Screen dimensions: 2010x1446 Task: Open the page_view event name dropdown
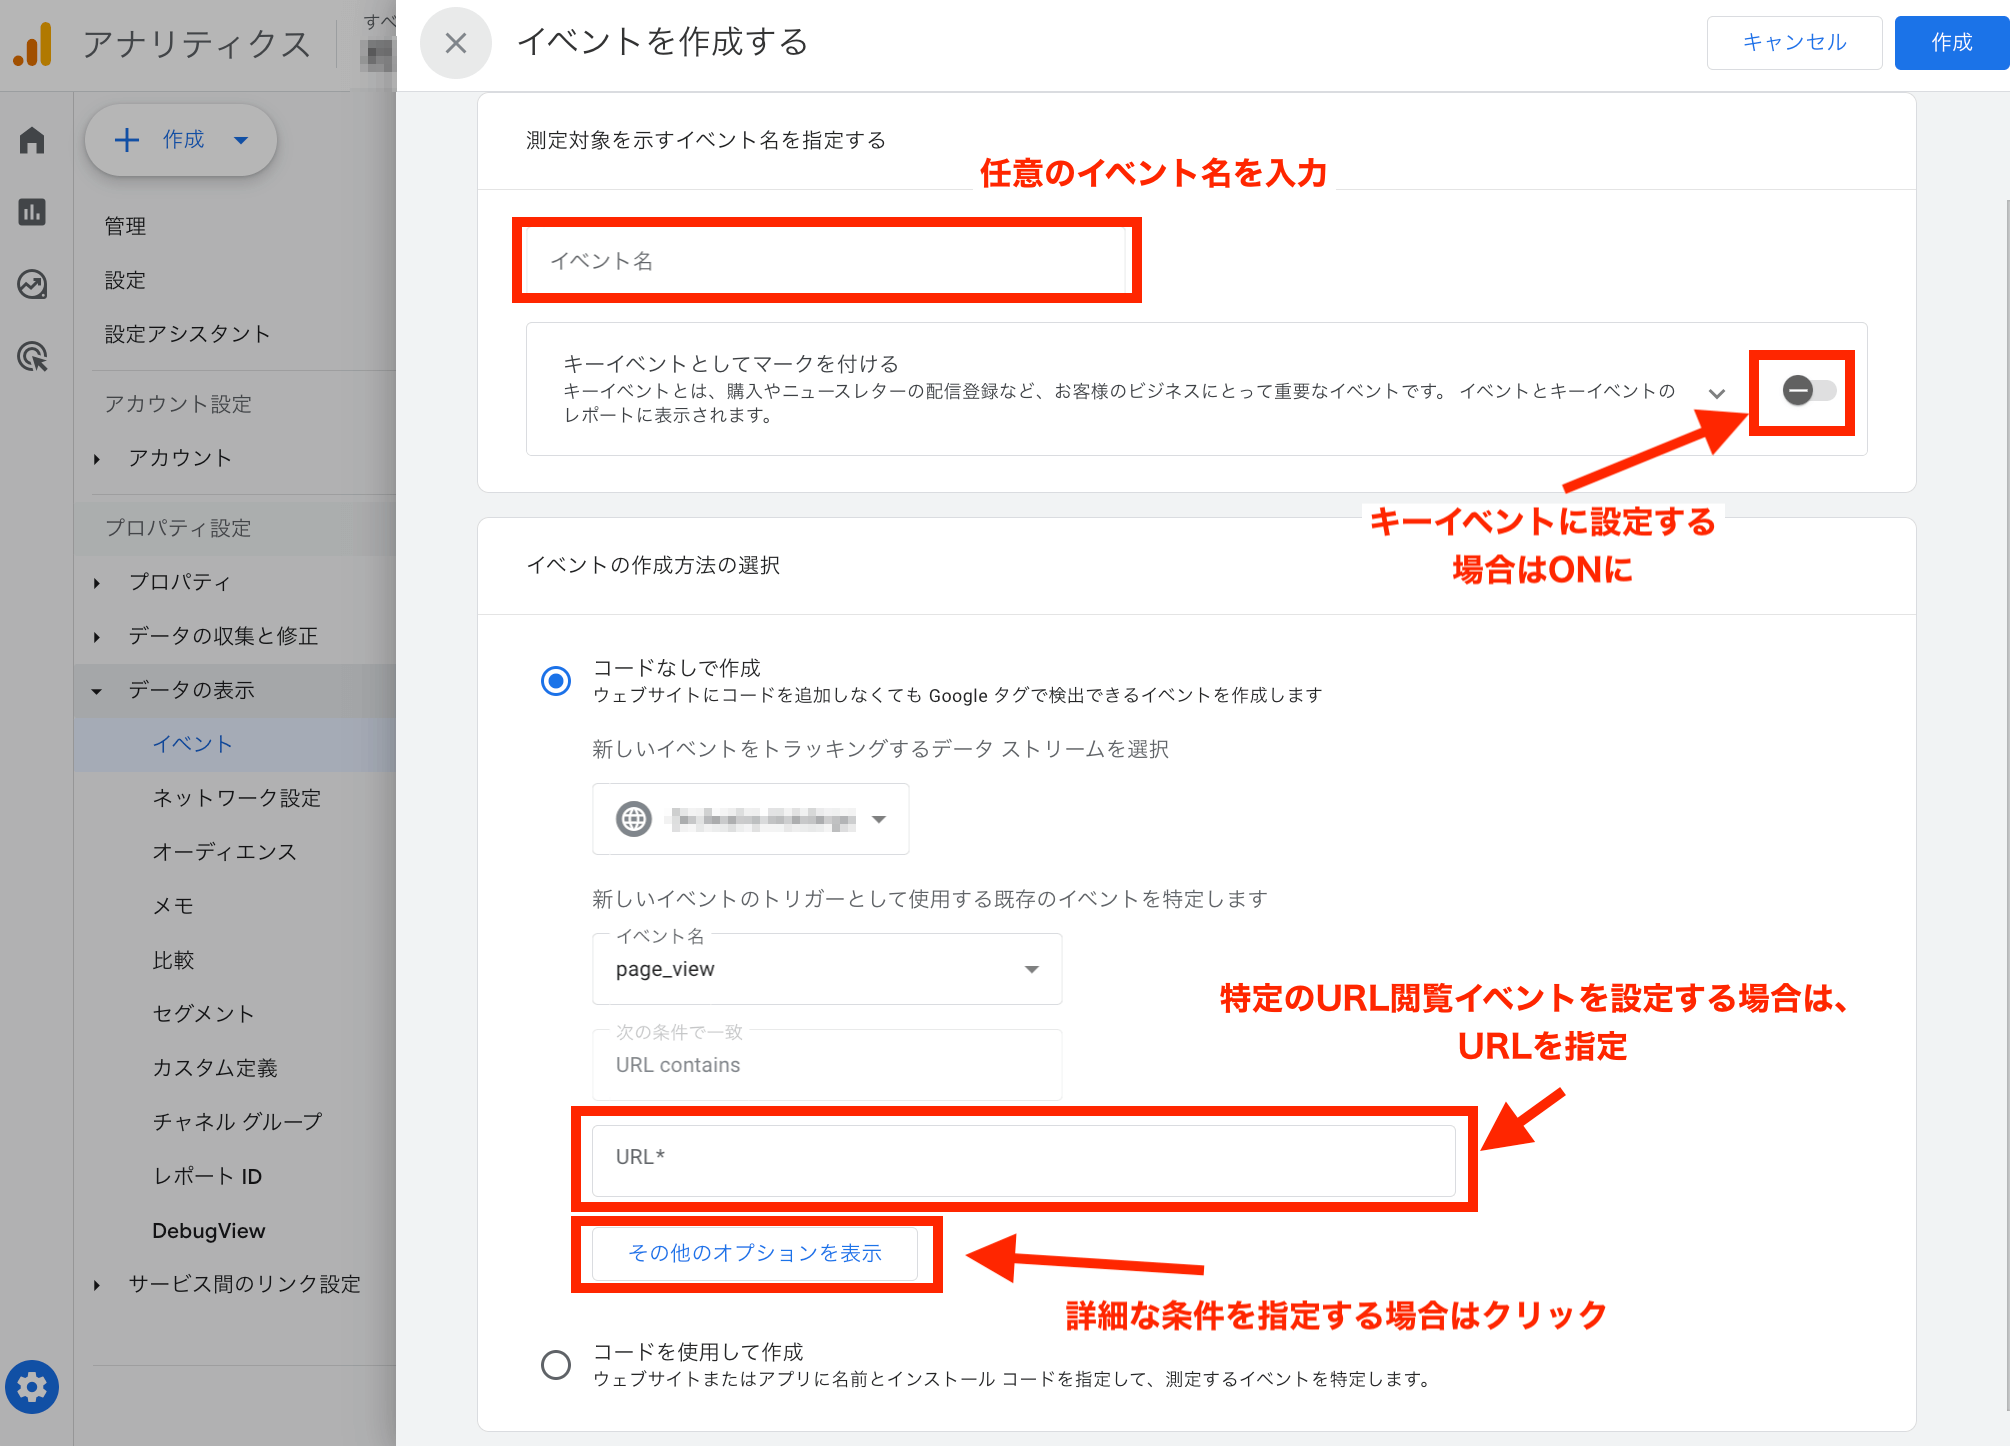(x=826, y=969)
